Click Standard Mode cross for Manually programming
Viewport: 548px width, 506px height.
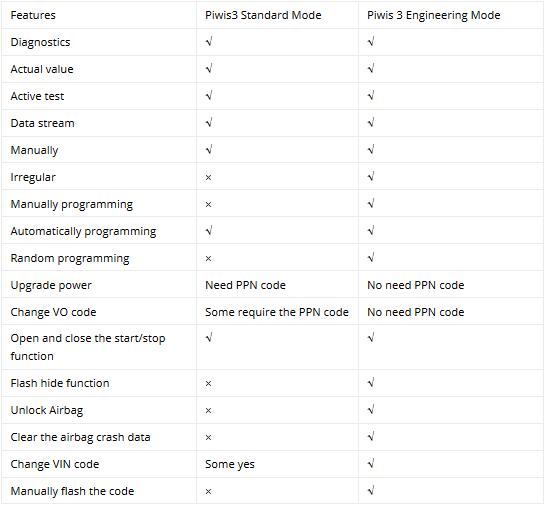[208, 204]
